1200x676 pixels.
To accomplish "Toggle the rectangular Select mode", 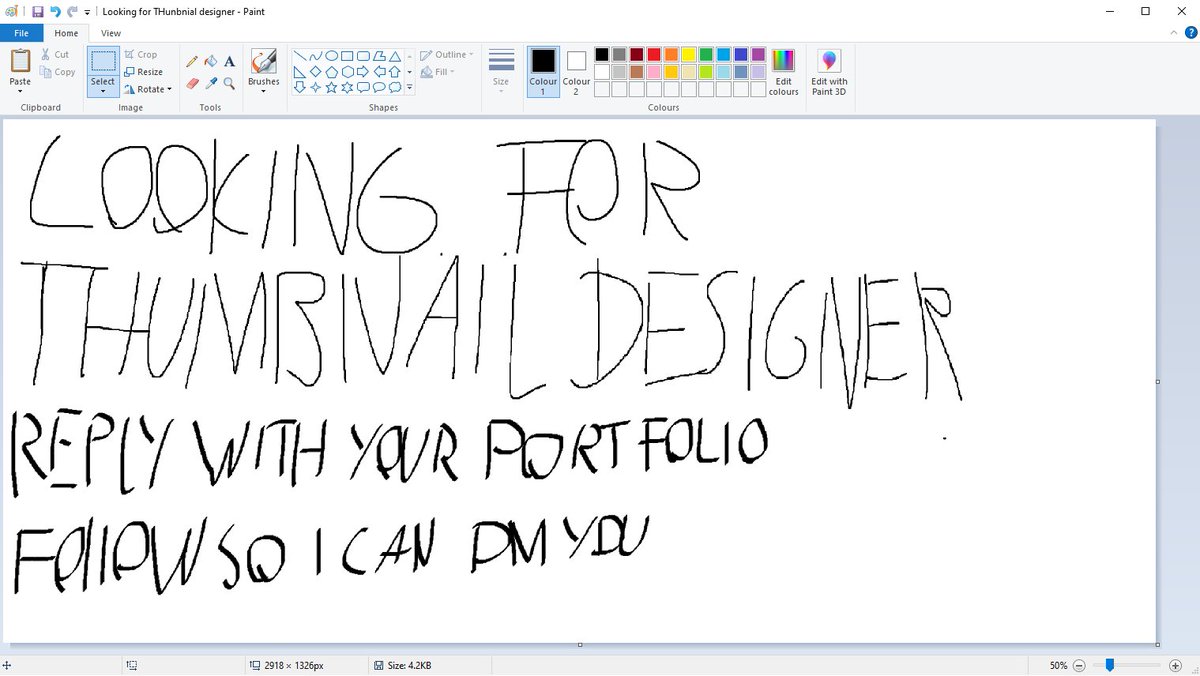I will click(103, 60).
